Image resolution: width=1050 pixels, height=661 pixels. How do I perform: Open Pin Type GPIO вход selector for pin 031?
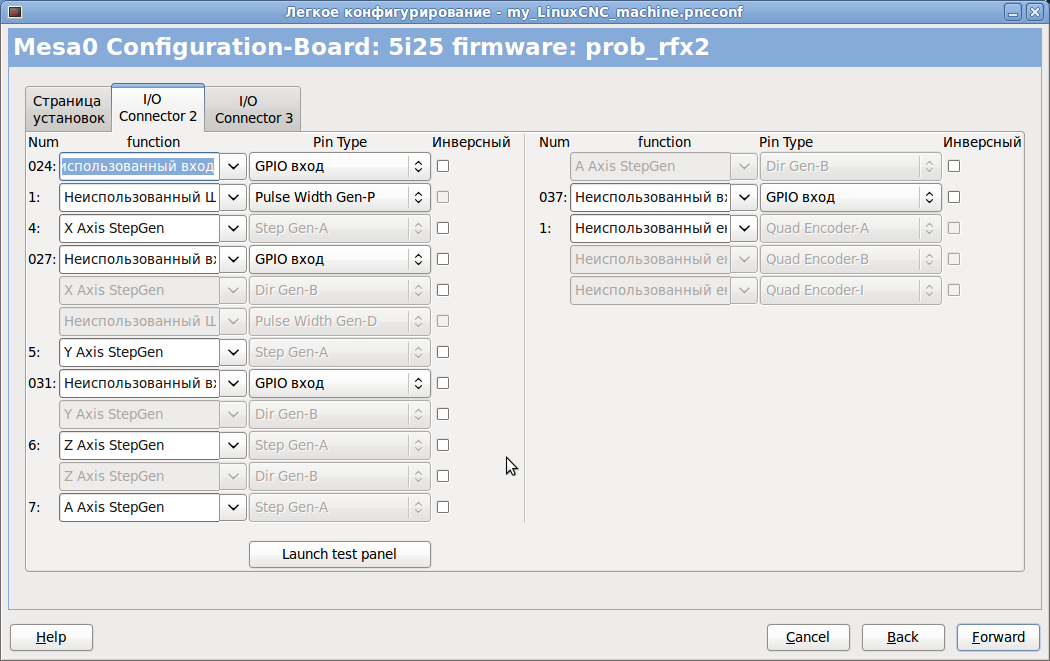click(340, 383)
